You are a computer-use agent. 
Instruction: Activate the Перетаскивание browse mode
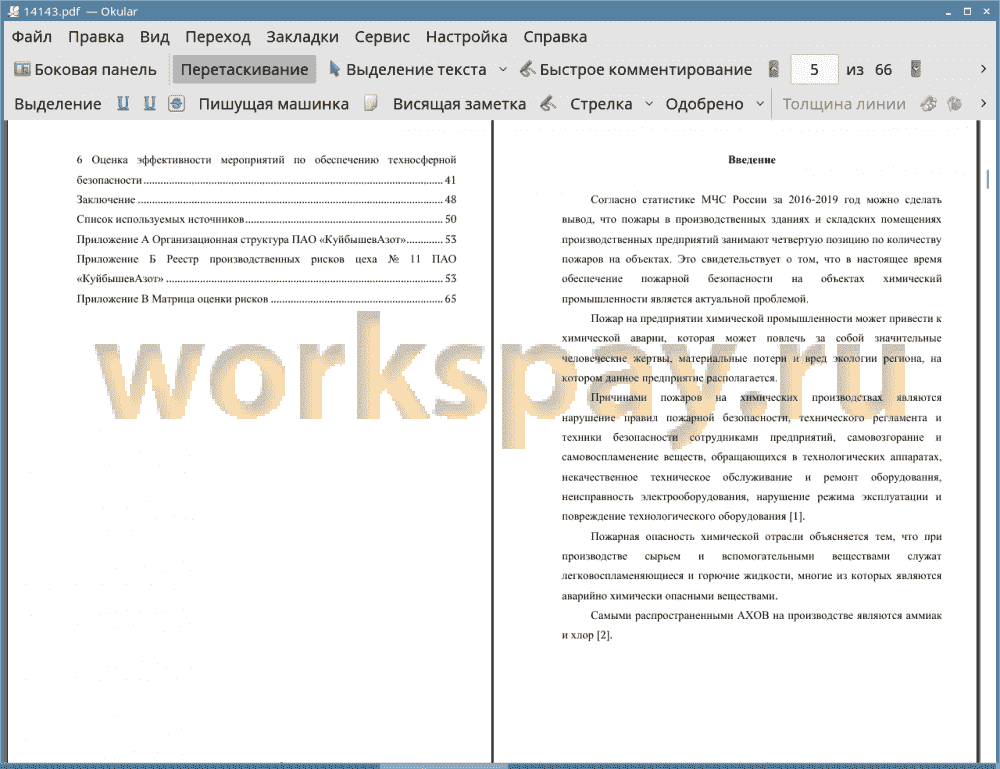click(244, 69)
